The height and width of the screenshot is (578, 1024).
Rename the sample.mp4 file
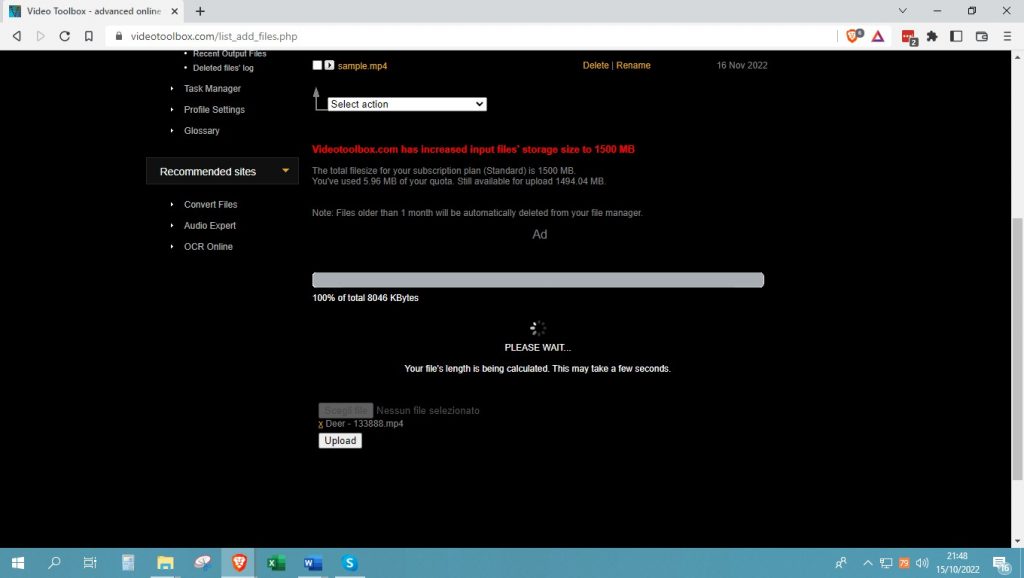click(633, 64)
